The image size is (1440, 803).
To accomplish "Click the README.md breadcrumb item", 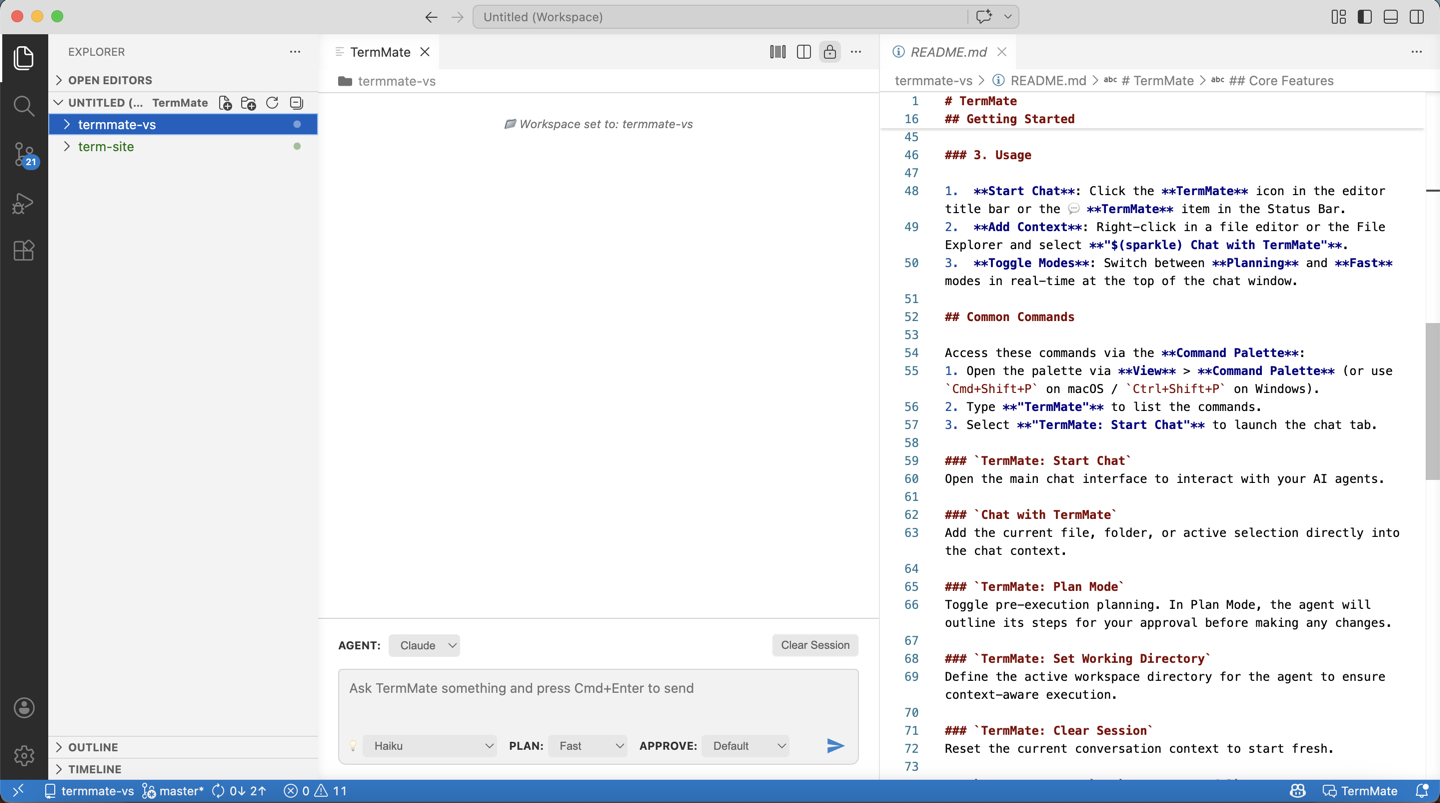I will pos(1048,81).
